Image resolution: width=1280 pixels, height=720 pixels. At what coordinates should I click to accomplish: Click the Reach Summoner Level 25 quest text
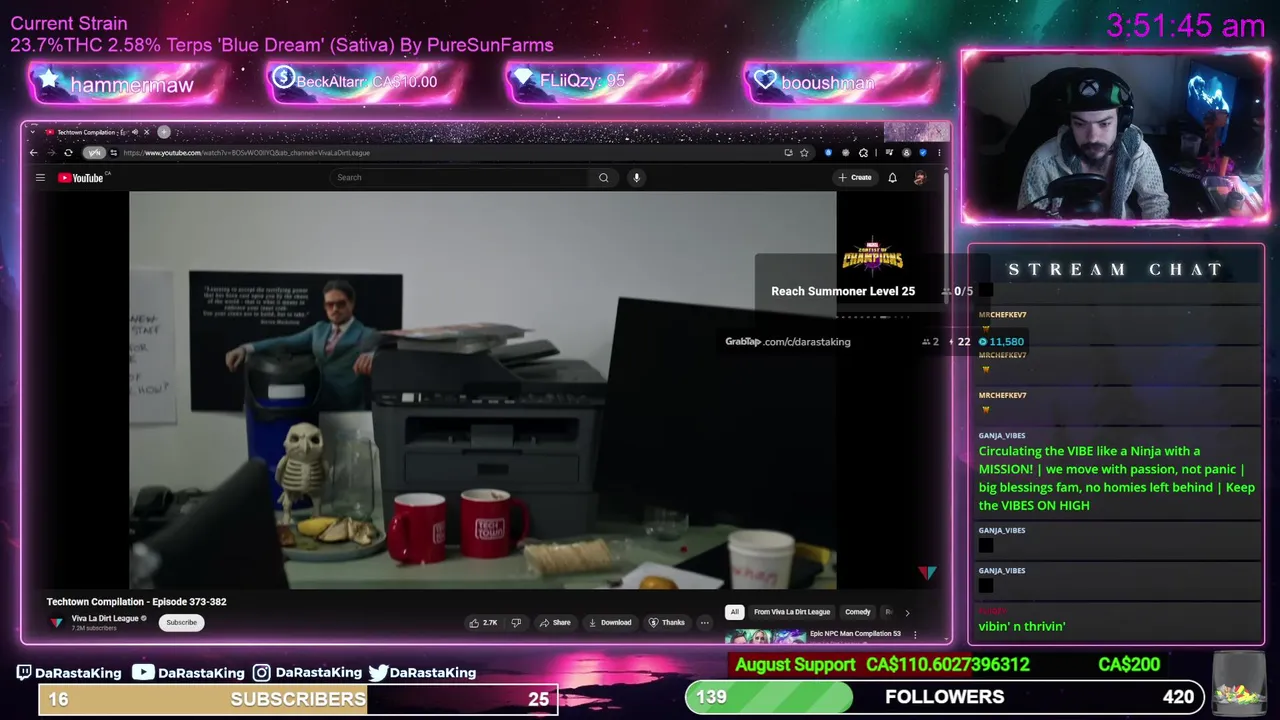click(x=843, y=291)
